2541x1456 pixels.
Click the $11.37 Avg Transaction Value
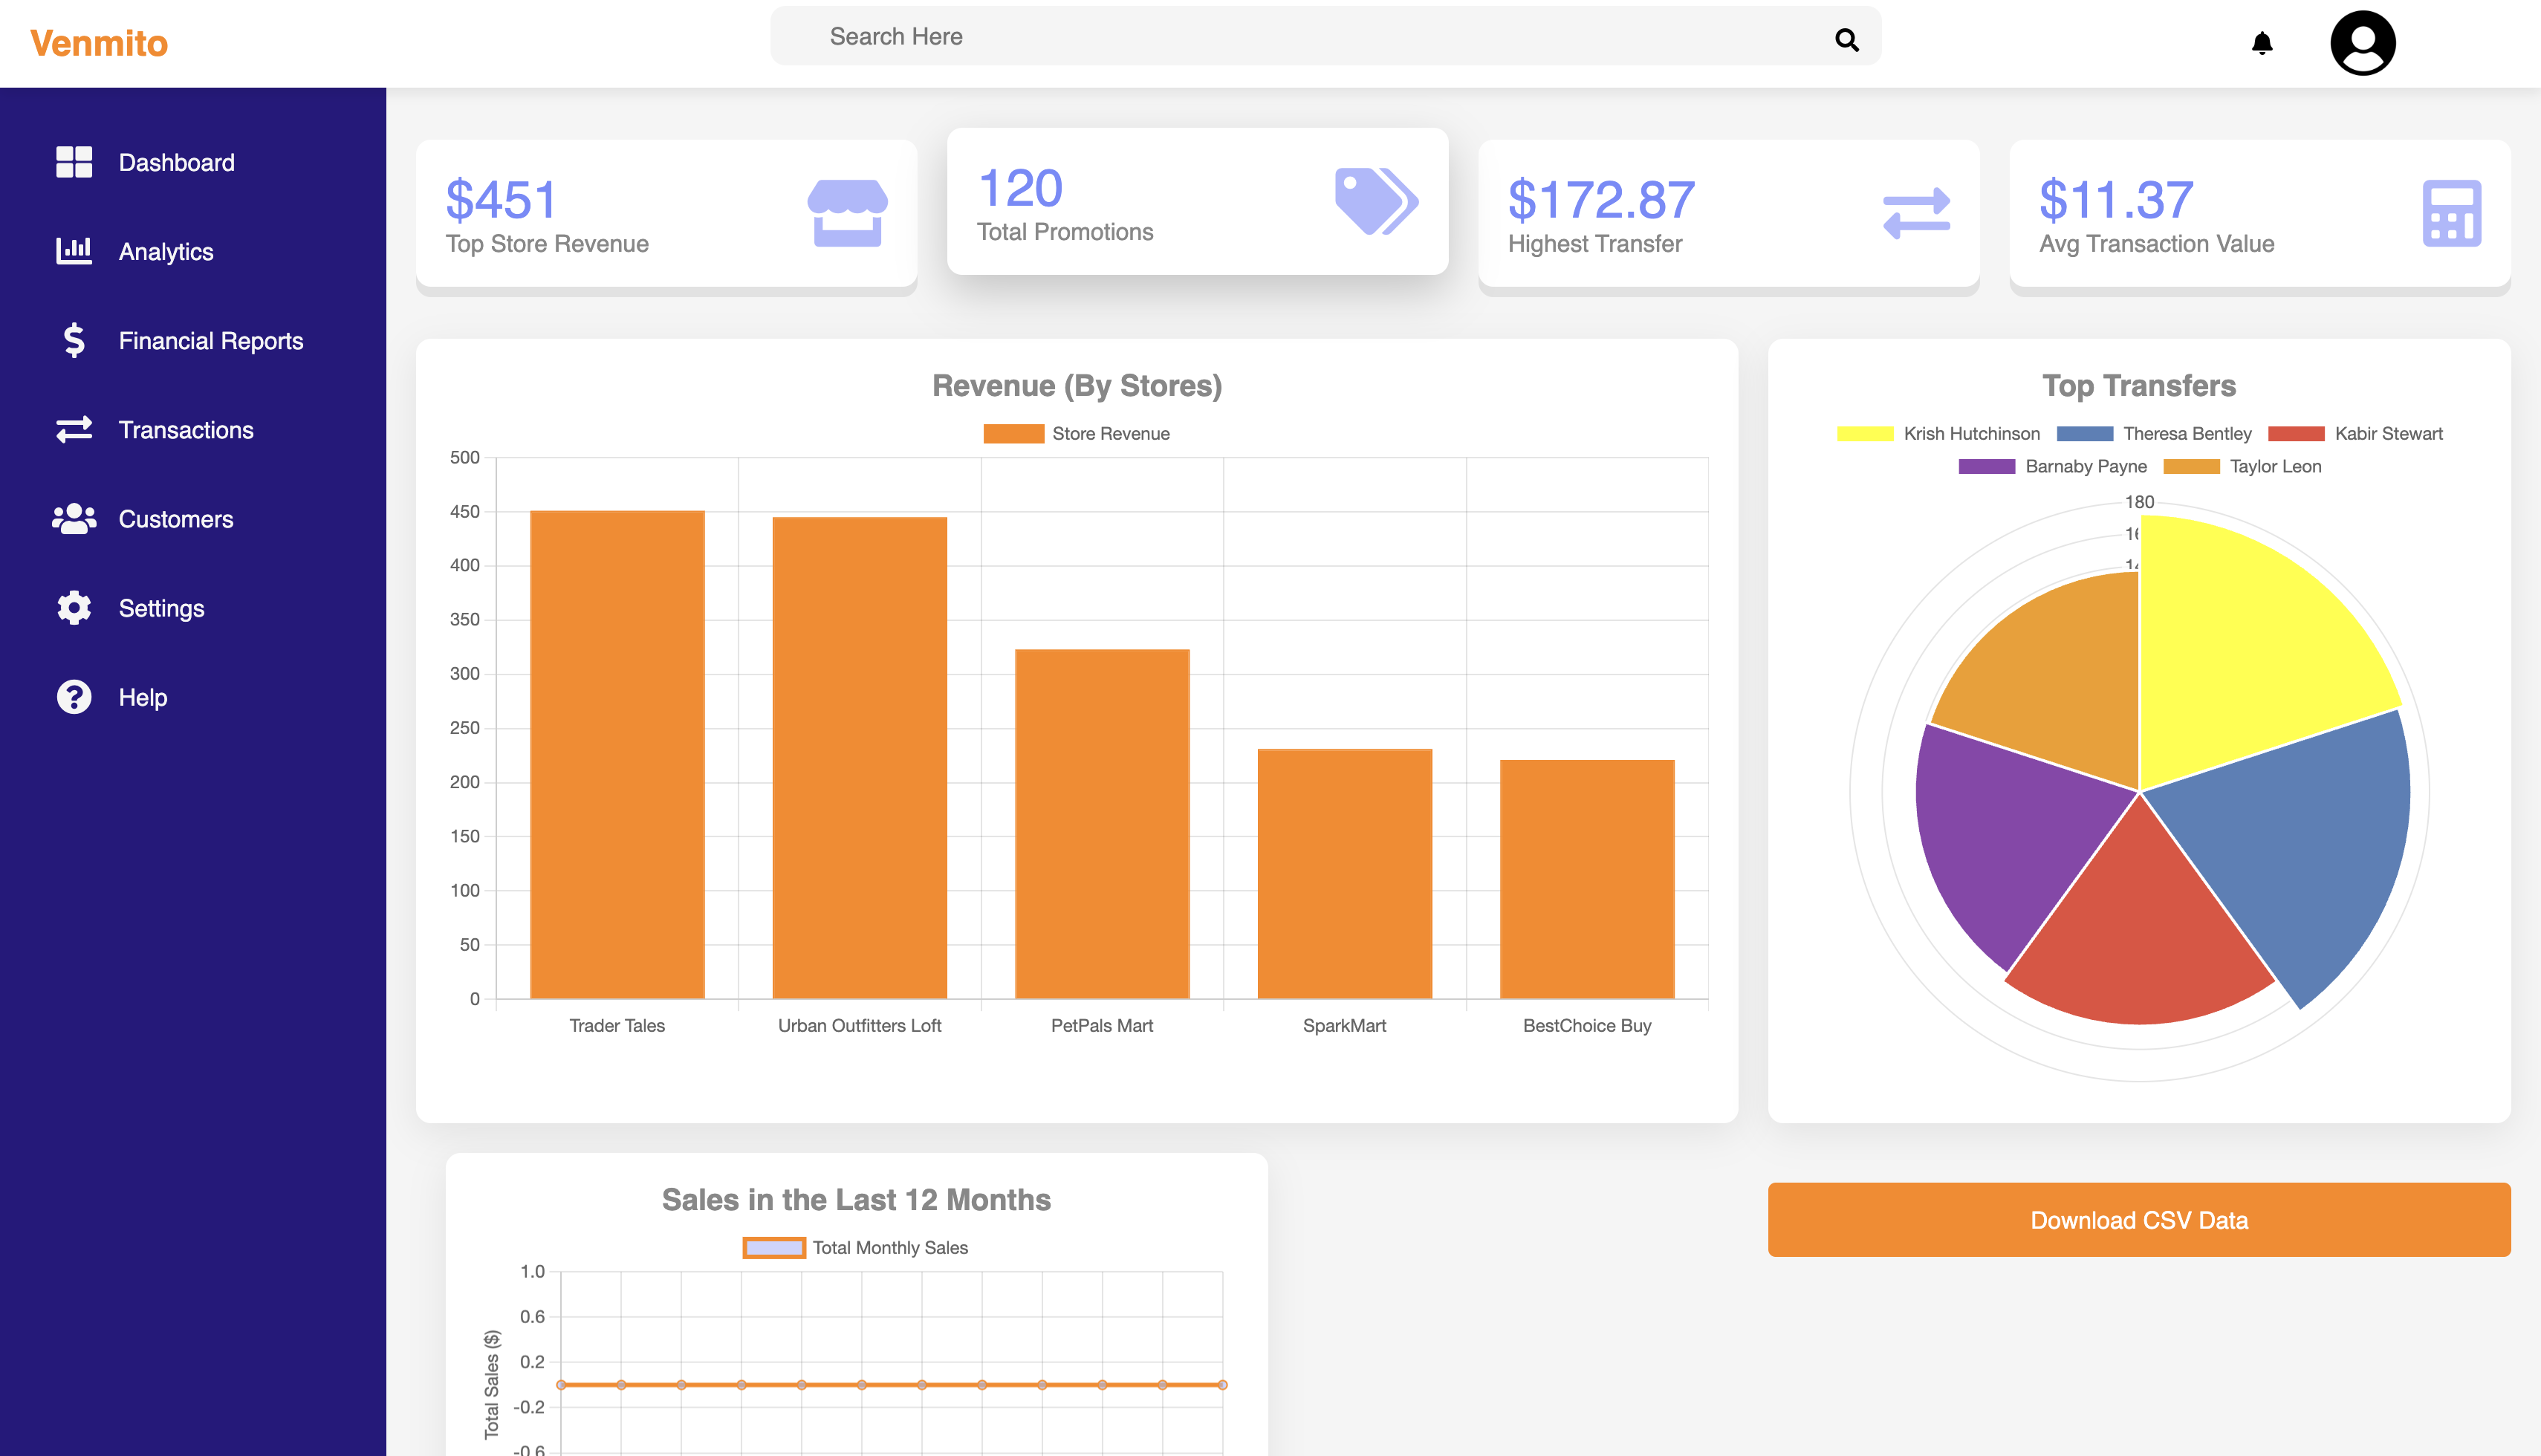[2115, 199]
